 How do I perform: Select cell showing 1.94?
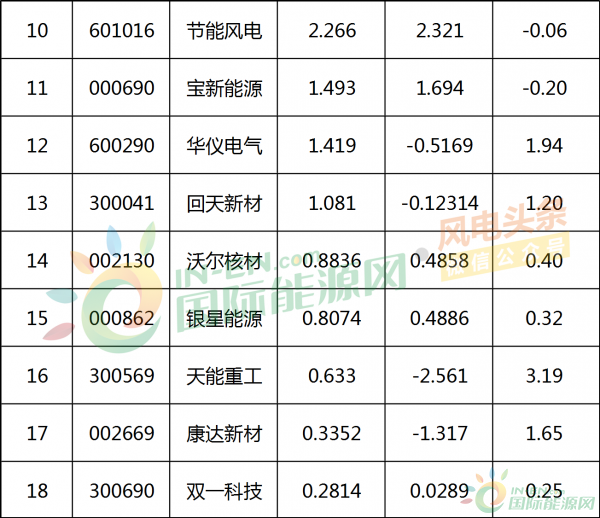pos(546,145)
